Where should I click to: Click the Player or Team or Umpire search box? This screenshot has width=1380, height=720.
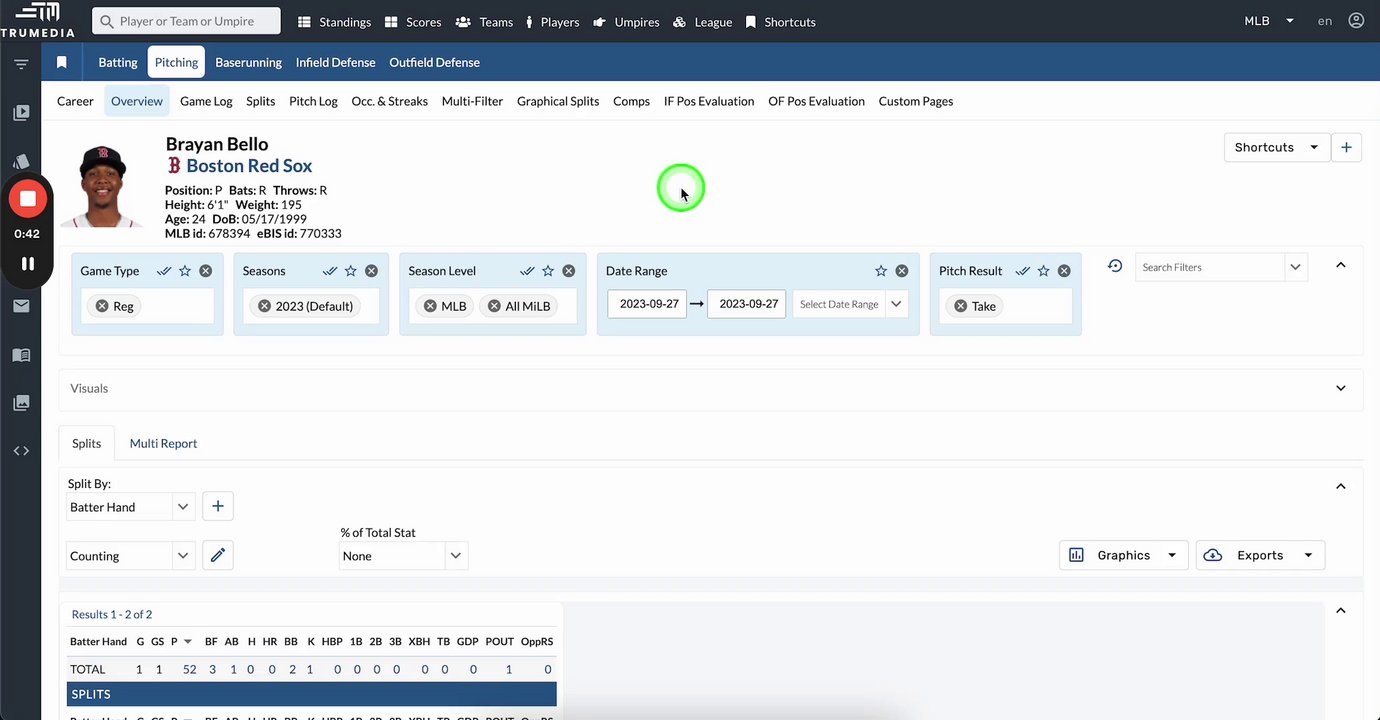pos(186,21)
